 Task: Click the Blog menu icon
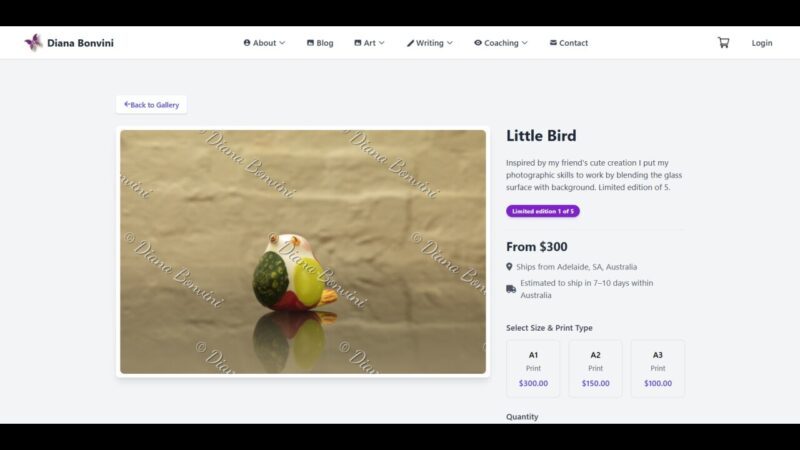click(310, 43)
